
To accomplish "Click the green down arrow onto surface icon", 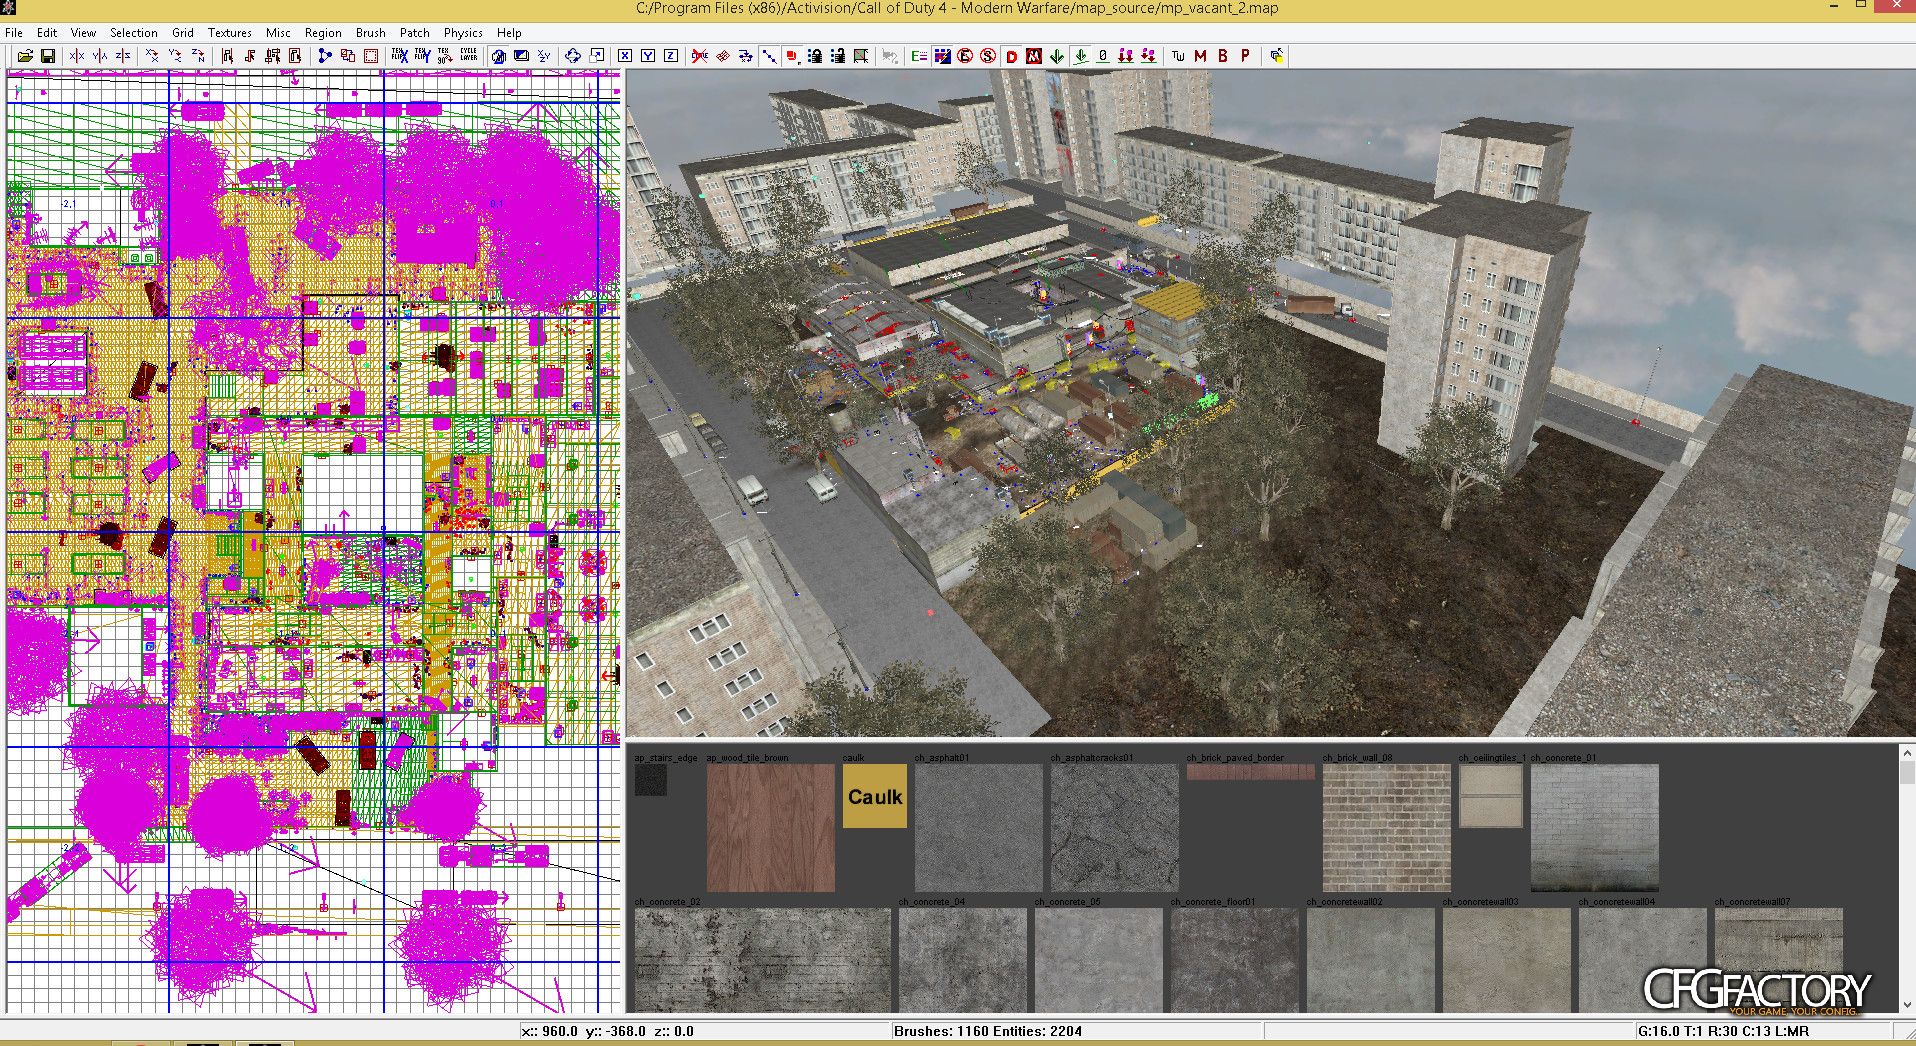I will point(1080,56).
